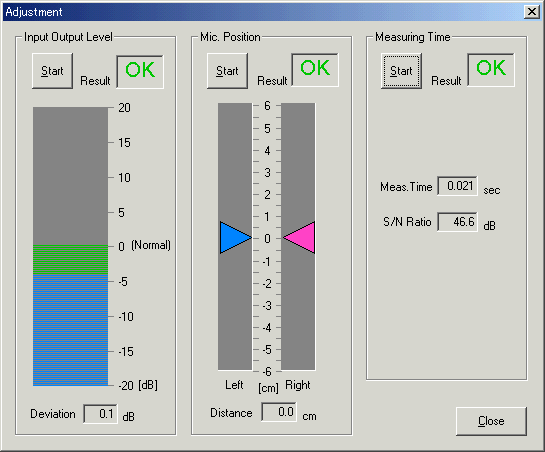
Task: Click the Distance cm value field
Action: [279, 412]
